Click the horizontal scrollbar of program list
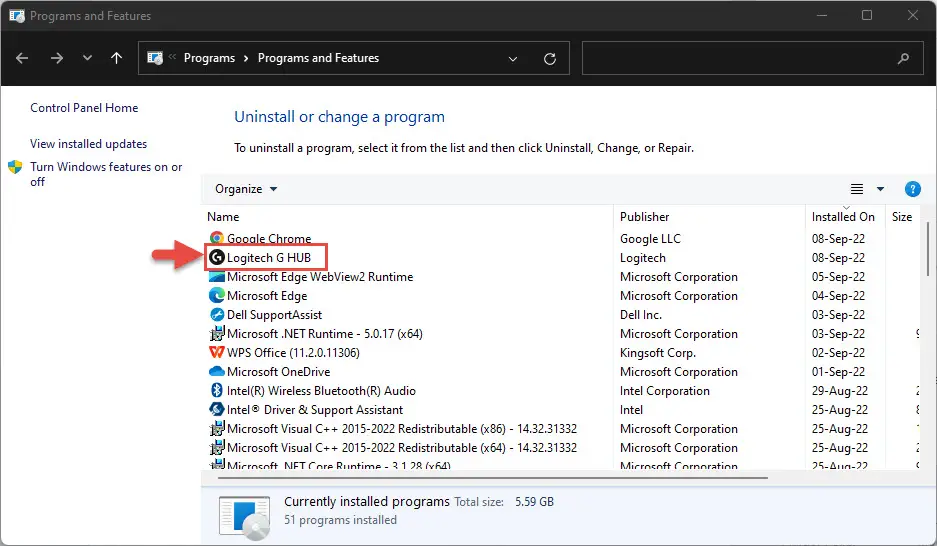The height and width of the screenshot is (546, 937). 492,478
